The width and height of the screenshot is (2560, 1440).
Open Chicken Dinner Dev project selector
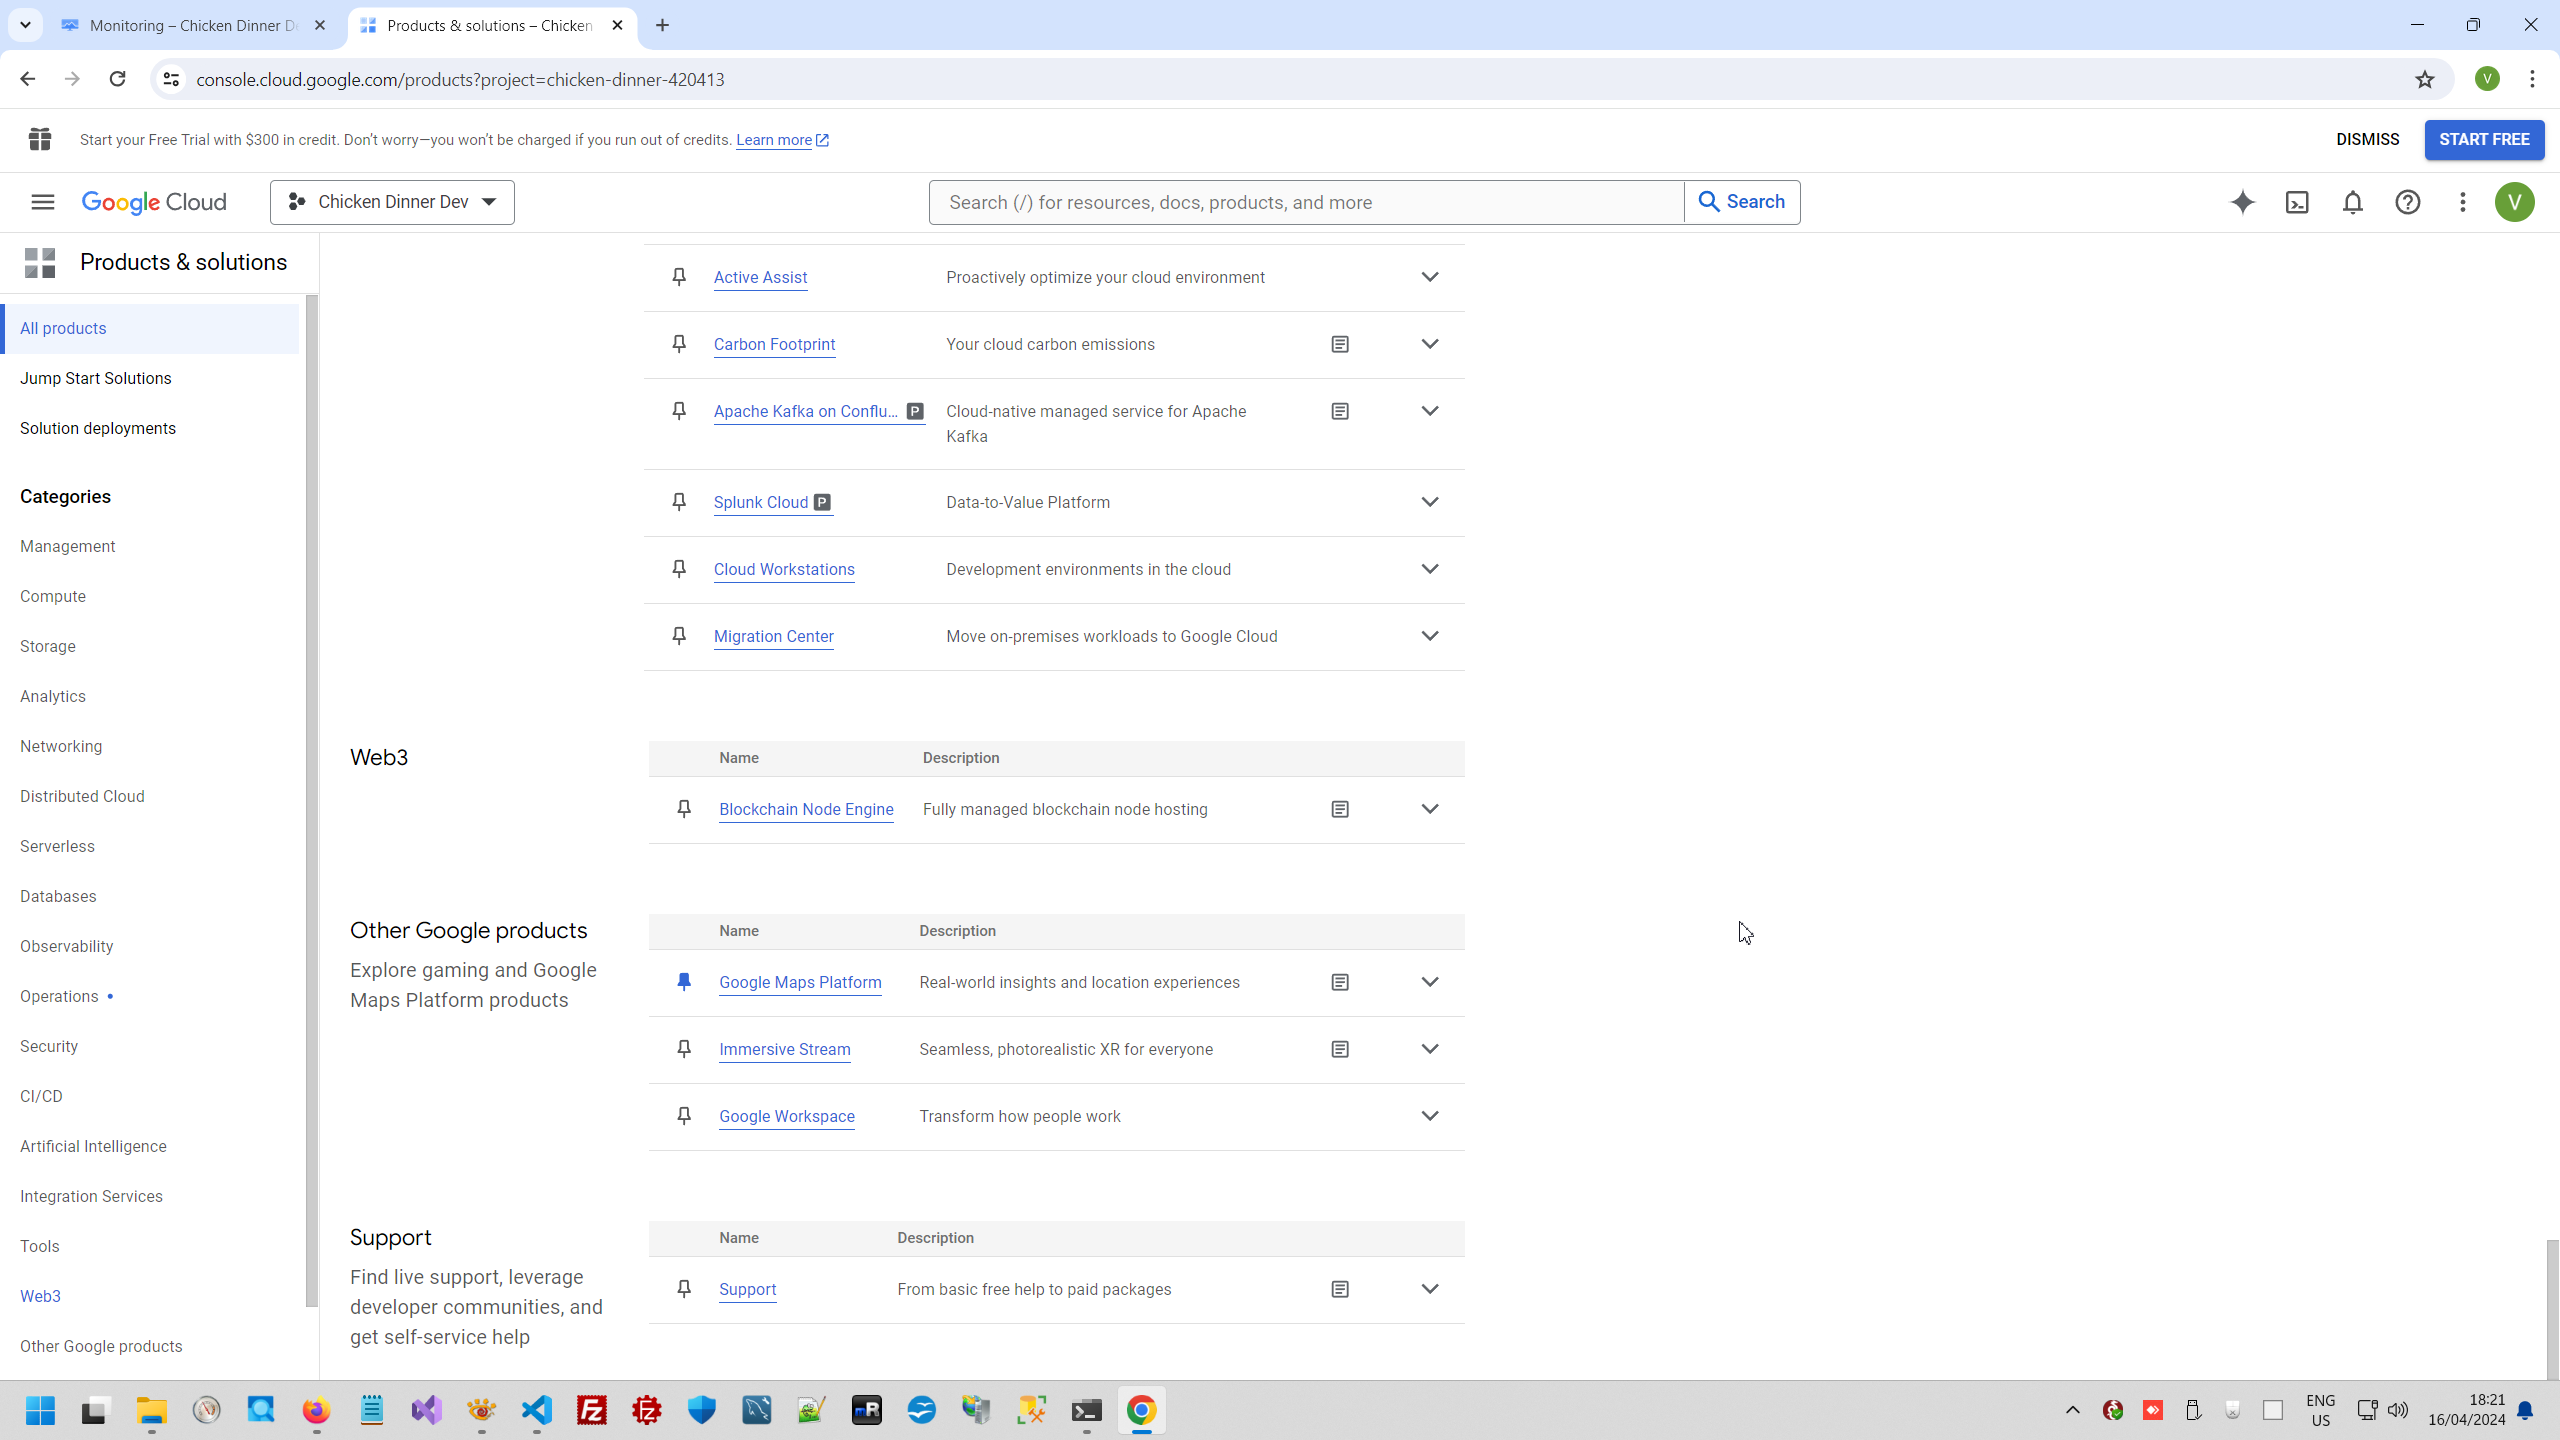point(392,202)
